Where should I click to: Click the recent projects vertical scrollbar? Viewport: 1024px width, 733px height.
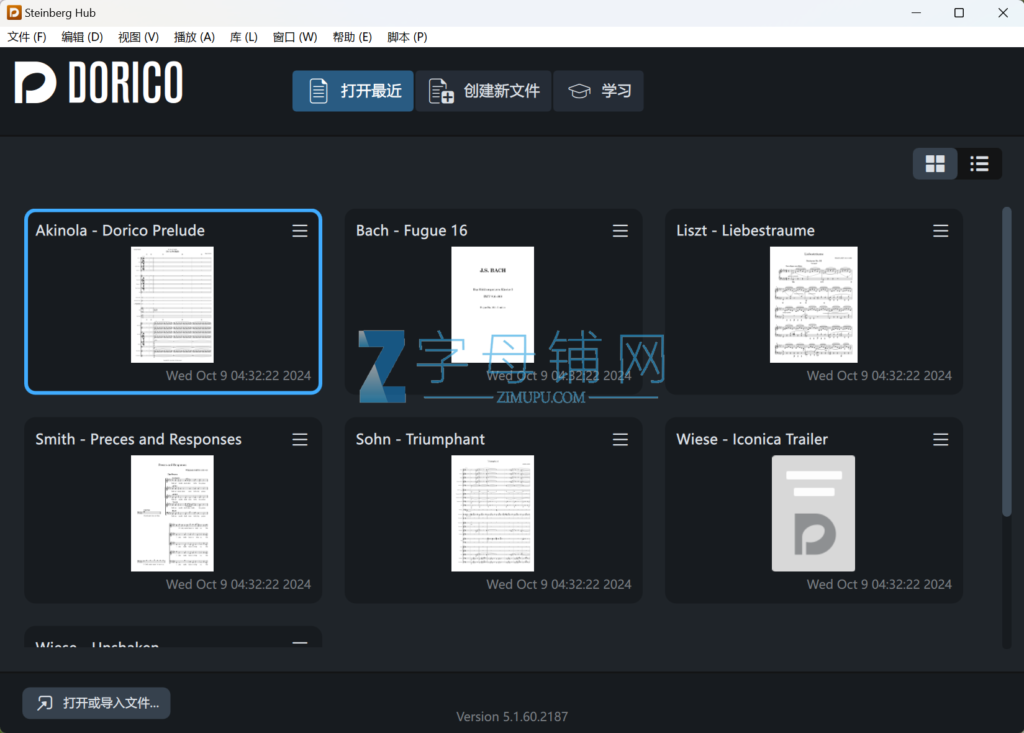1007,363
